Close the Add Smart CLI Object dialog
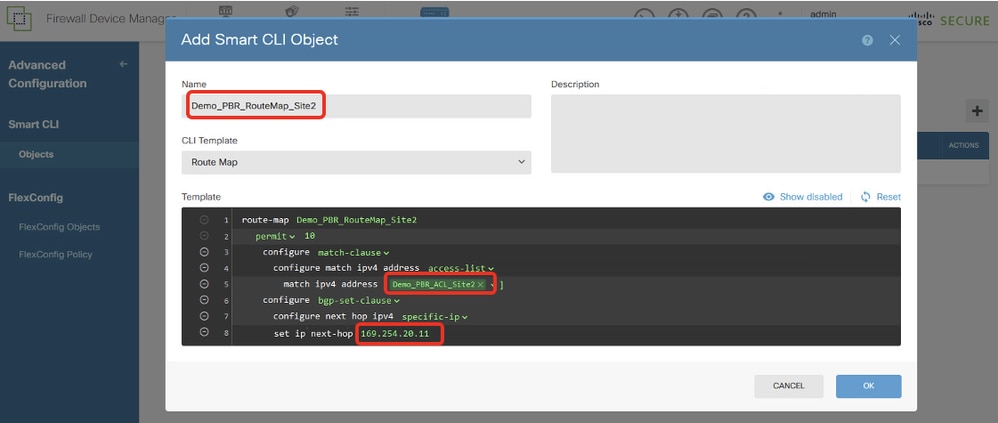Viewport: 998px width, 423px height. pos(895,40)
